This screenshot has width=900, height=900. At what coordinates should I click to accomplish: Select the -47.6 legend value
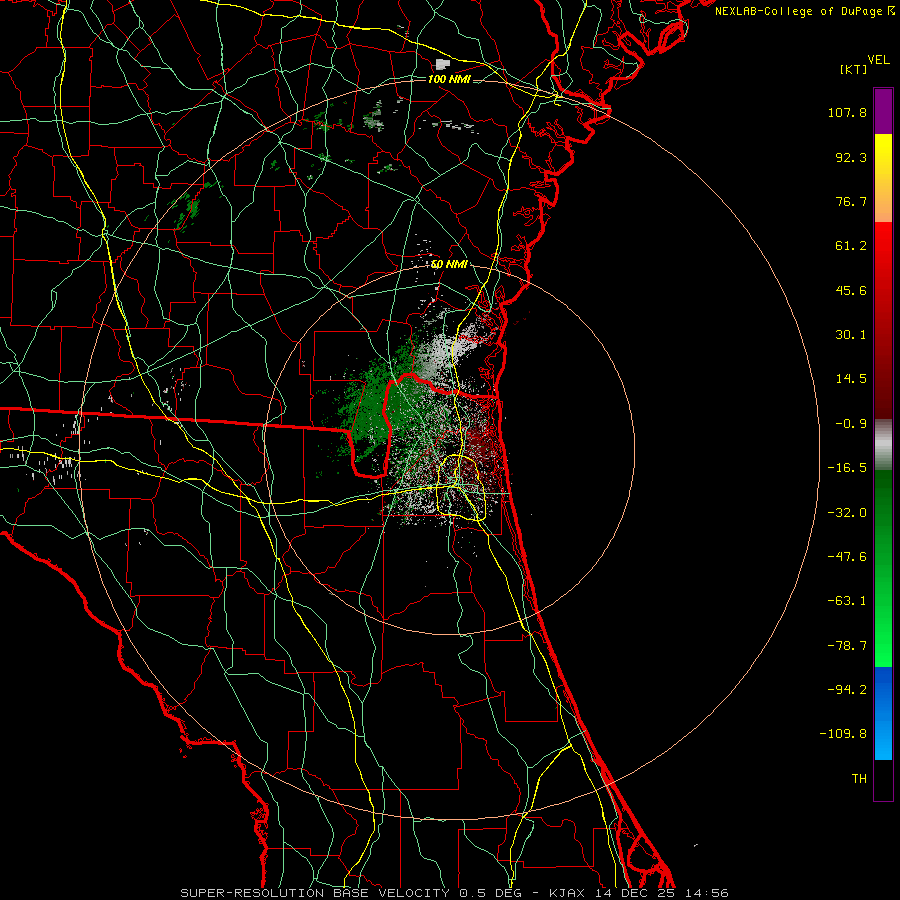847,557
